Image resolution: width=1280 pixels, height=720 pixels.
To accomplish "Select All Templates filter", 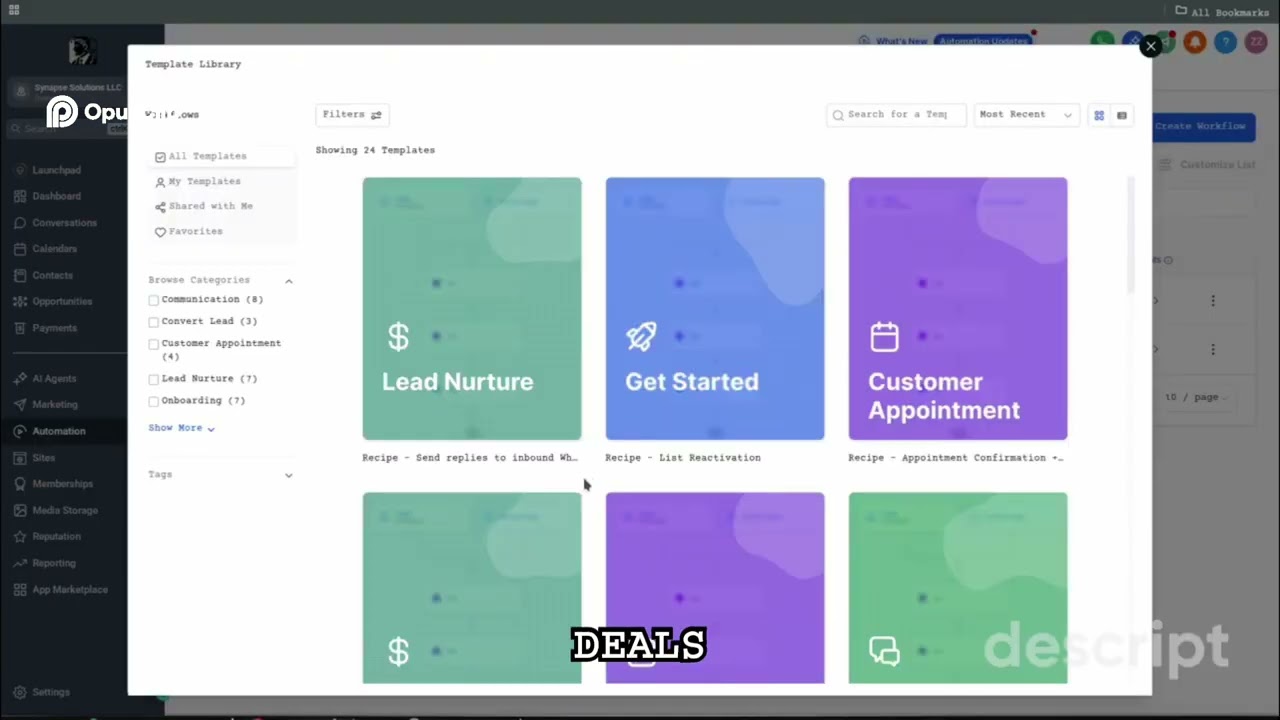I will pyautogui.click(x=224, y=156).
